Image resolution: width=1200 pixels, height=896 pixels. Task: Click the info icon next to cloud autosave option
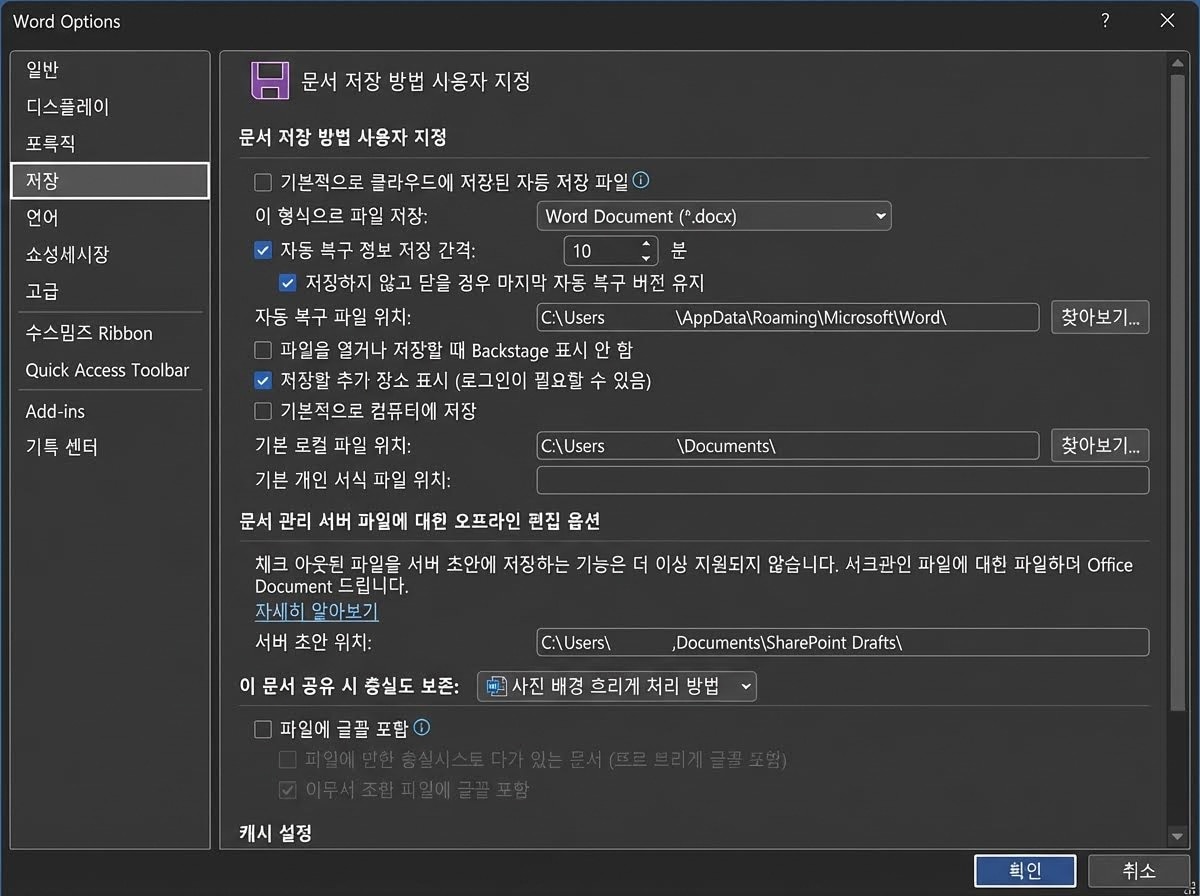[641, 180]
